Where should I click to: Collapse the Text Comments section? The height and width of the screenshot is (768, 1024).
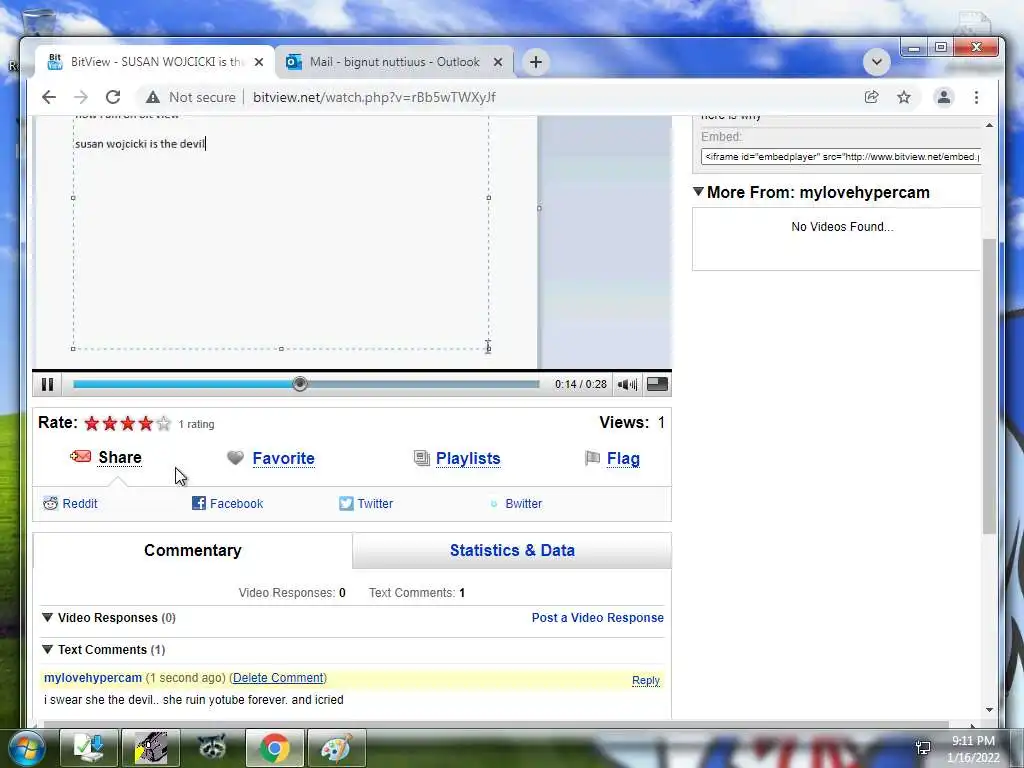coord(47,649)
